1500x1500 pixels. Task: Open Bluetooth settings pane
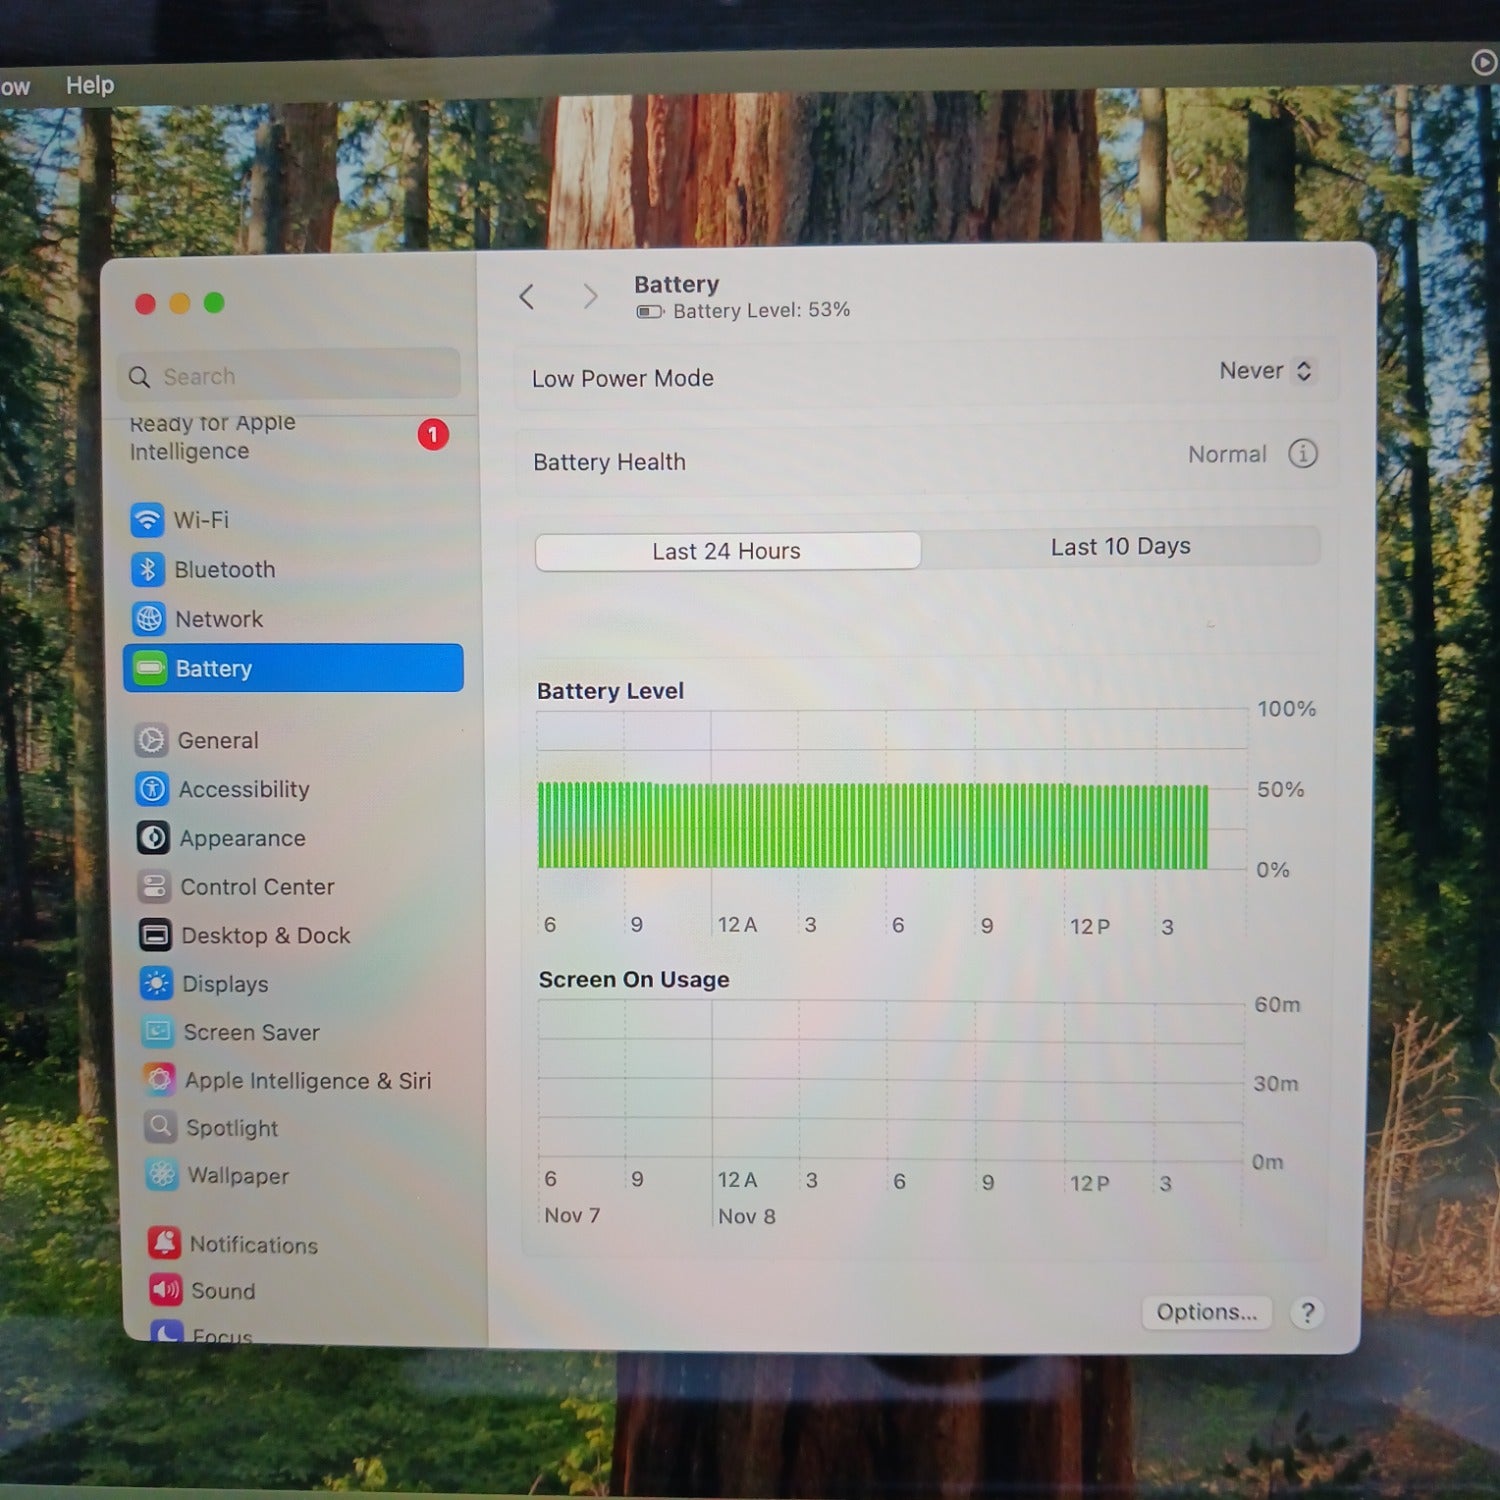(x=224, y=570)
